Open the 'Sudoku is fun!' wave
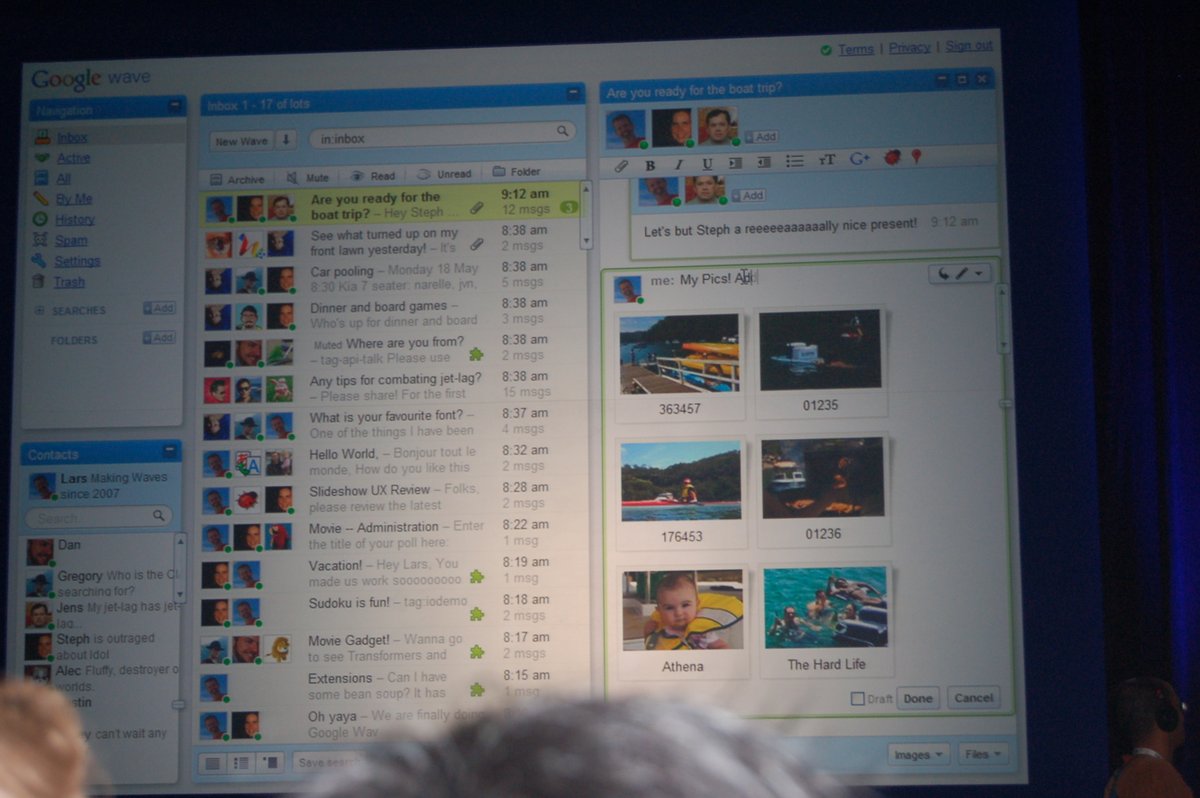This screenshot has height=798, width=1200. [388, 608]
